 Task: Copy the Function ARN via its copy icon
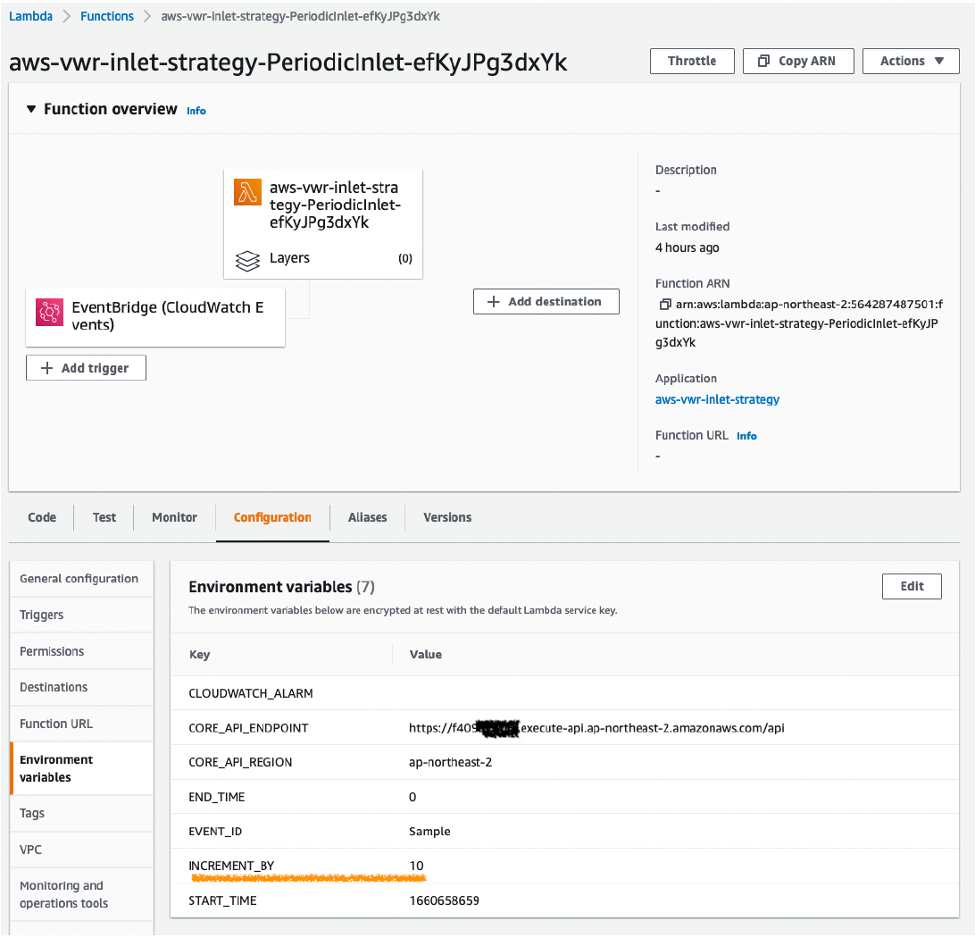click(x=665, y=305)
